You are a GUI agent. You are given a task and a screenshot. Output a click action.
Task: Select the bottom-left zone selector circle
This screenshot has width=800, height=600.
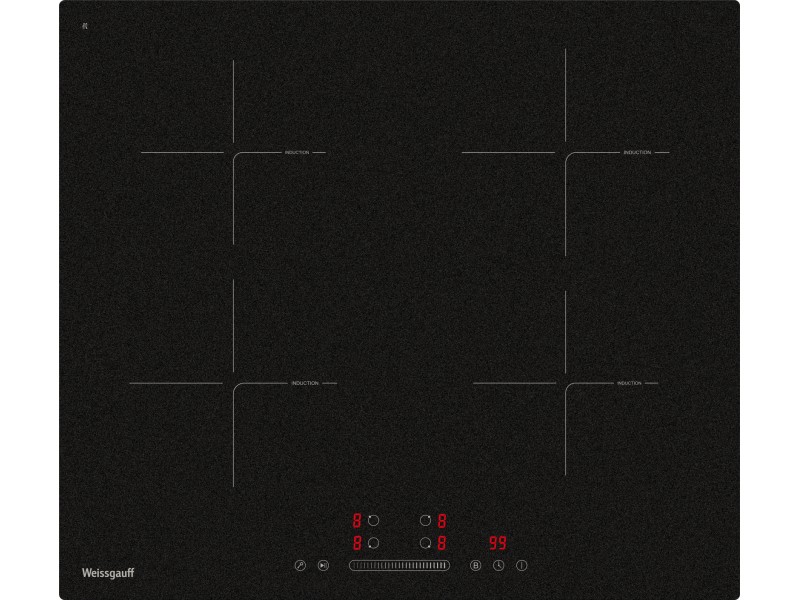click(373, 543)
